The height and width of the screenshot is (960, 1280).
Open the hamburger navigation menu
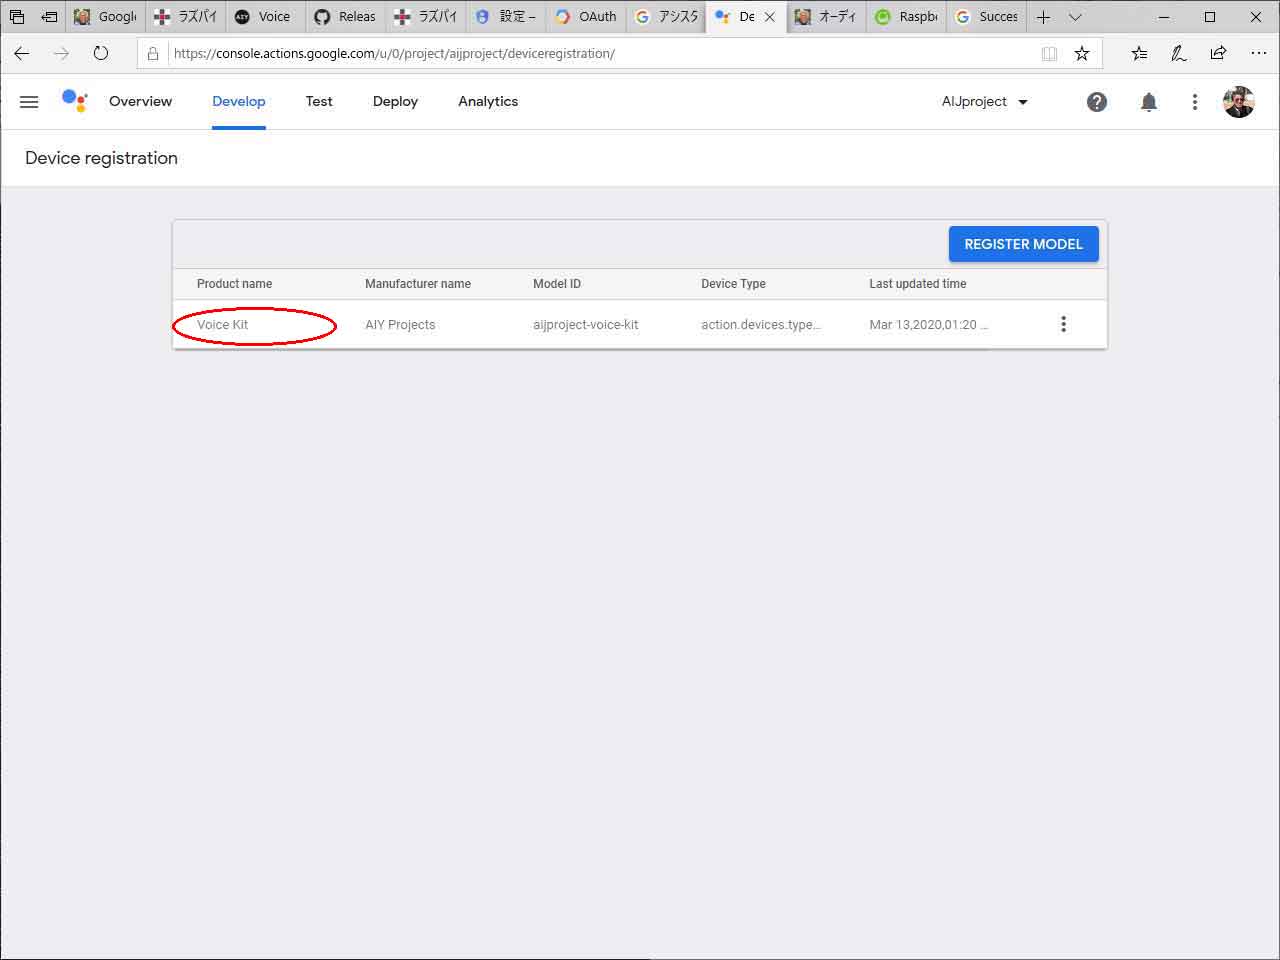tap(29, 101)
